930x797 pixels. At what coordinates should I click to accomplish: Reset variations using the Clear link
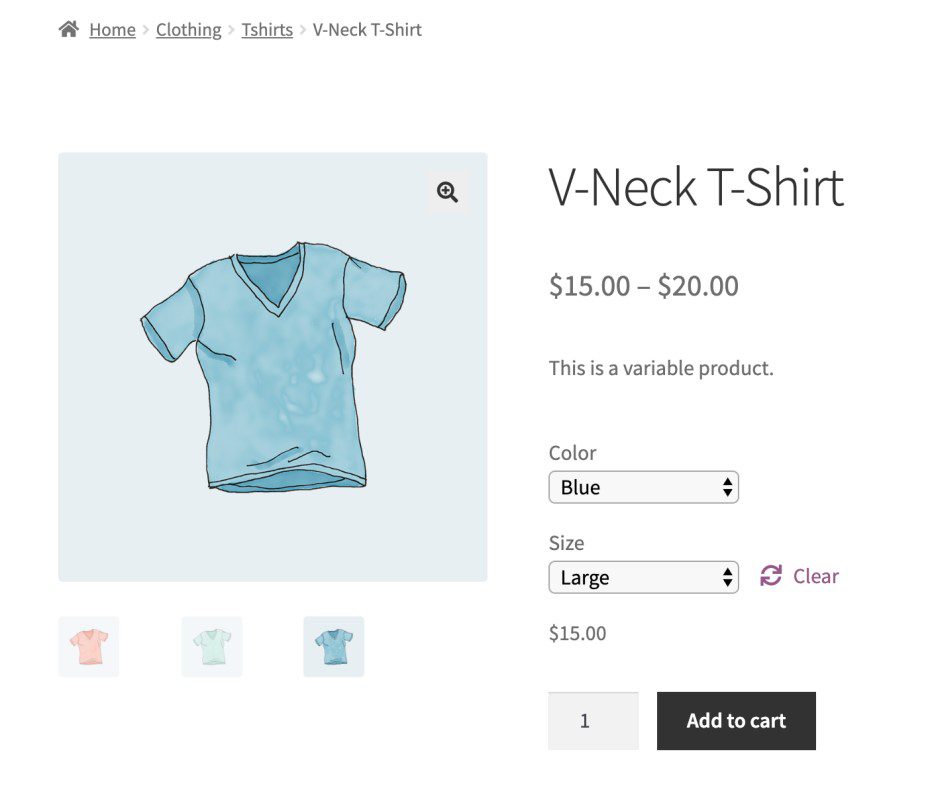pos(814,575)
